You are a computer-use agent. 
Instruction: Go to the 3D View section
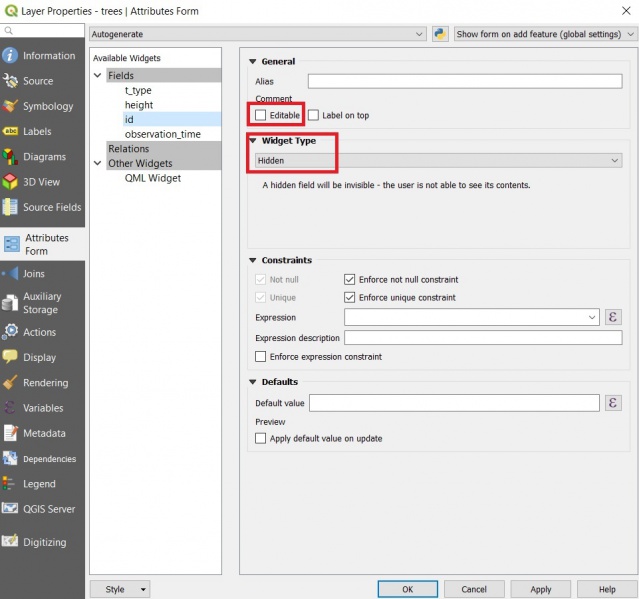point(40,182)
